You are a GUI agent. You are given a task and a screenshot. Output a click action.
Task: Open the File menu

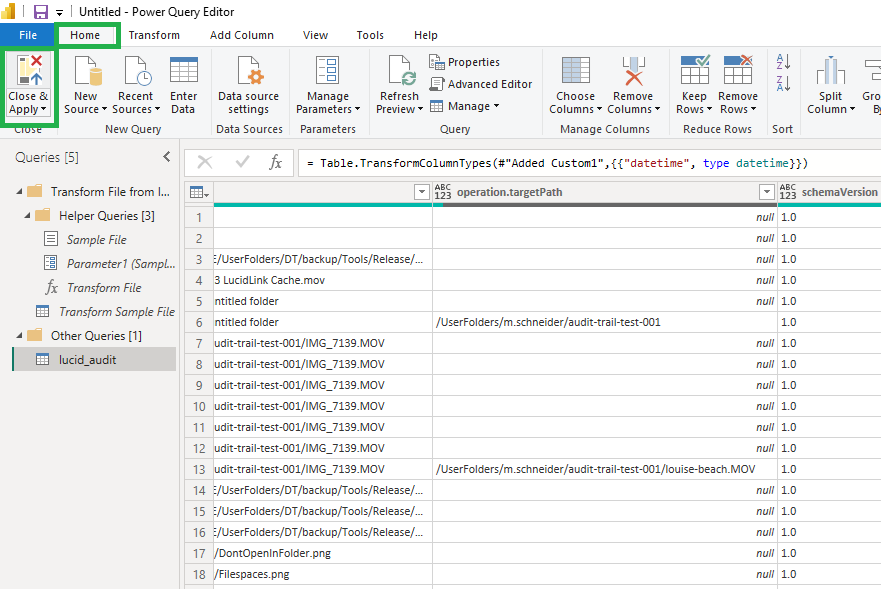click(28, 35)
